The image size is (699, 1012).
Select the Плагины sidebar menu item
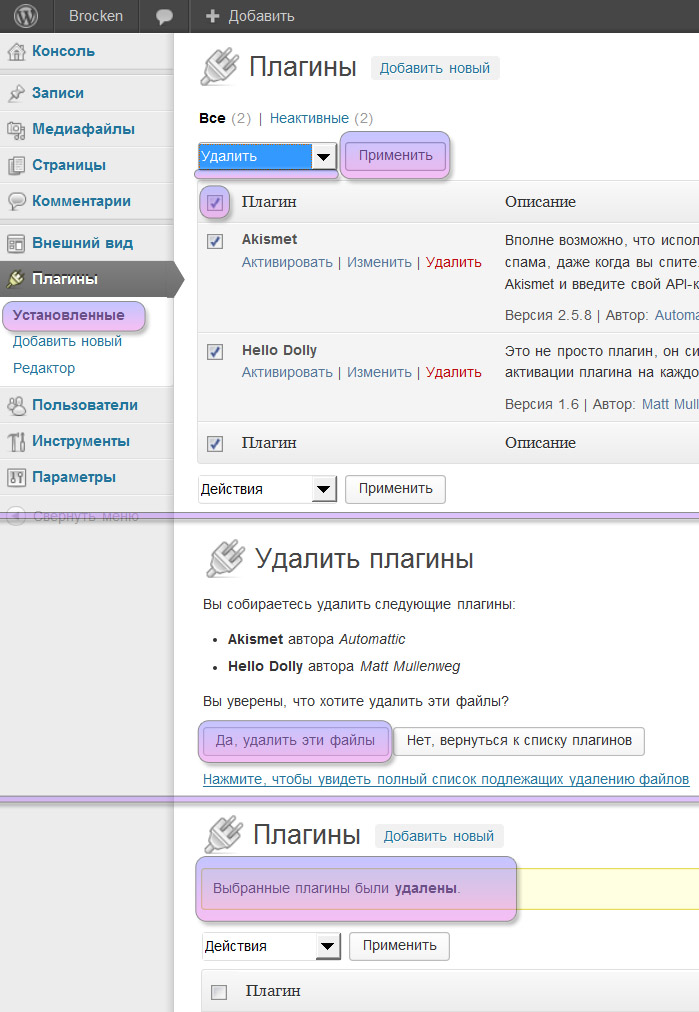65,279
